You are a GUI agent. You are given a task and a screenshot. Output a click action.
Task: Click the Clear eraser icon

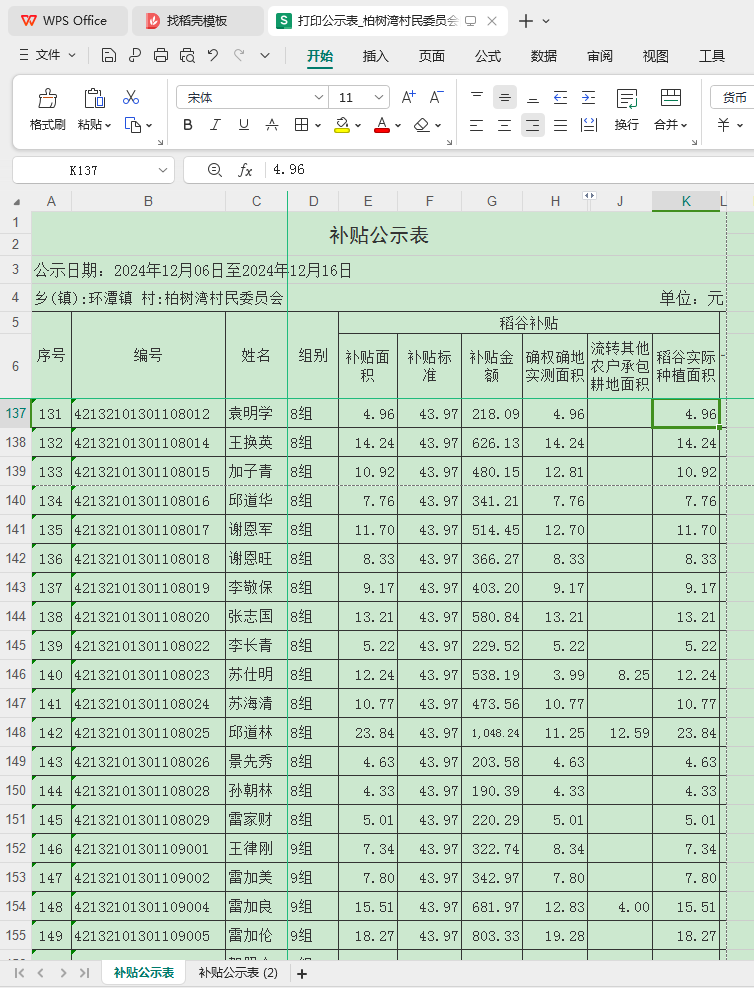[x=421, y=125]
